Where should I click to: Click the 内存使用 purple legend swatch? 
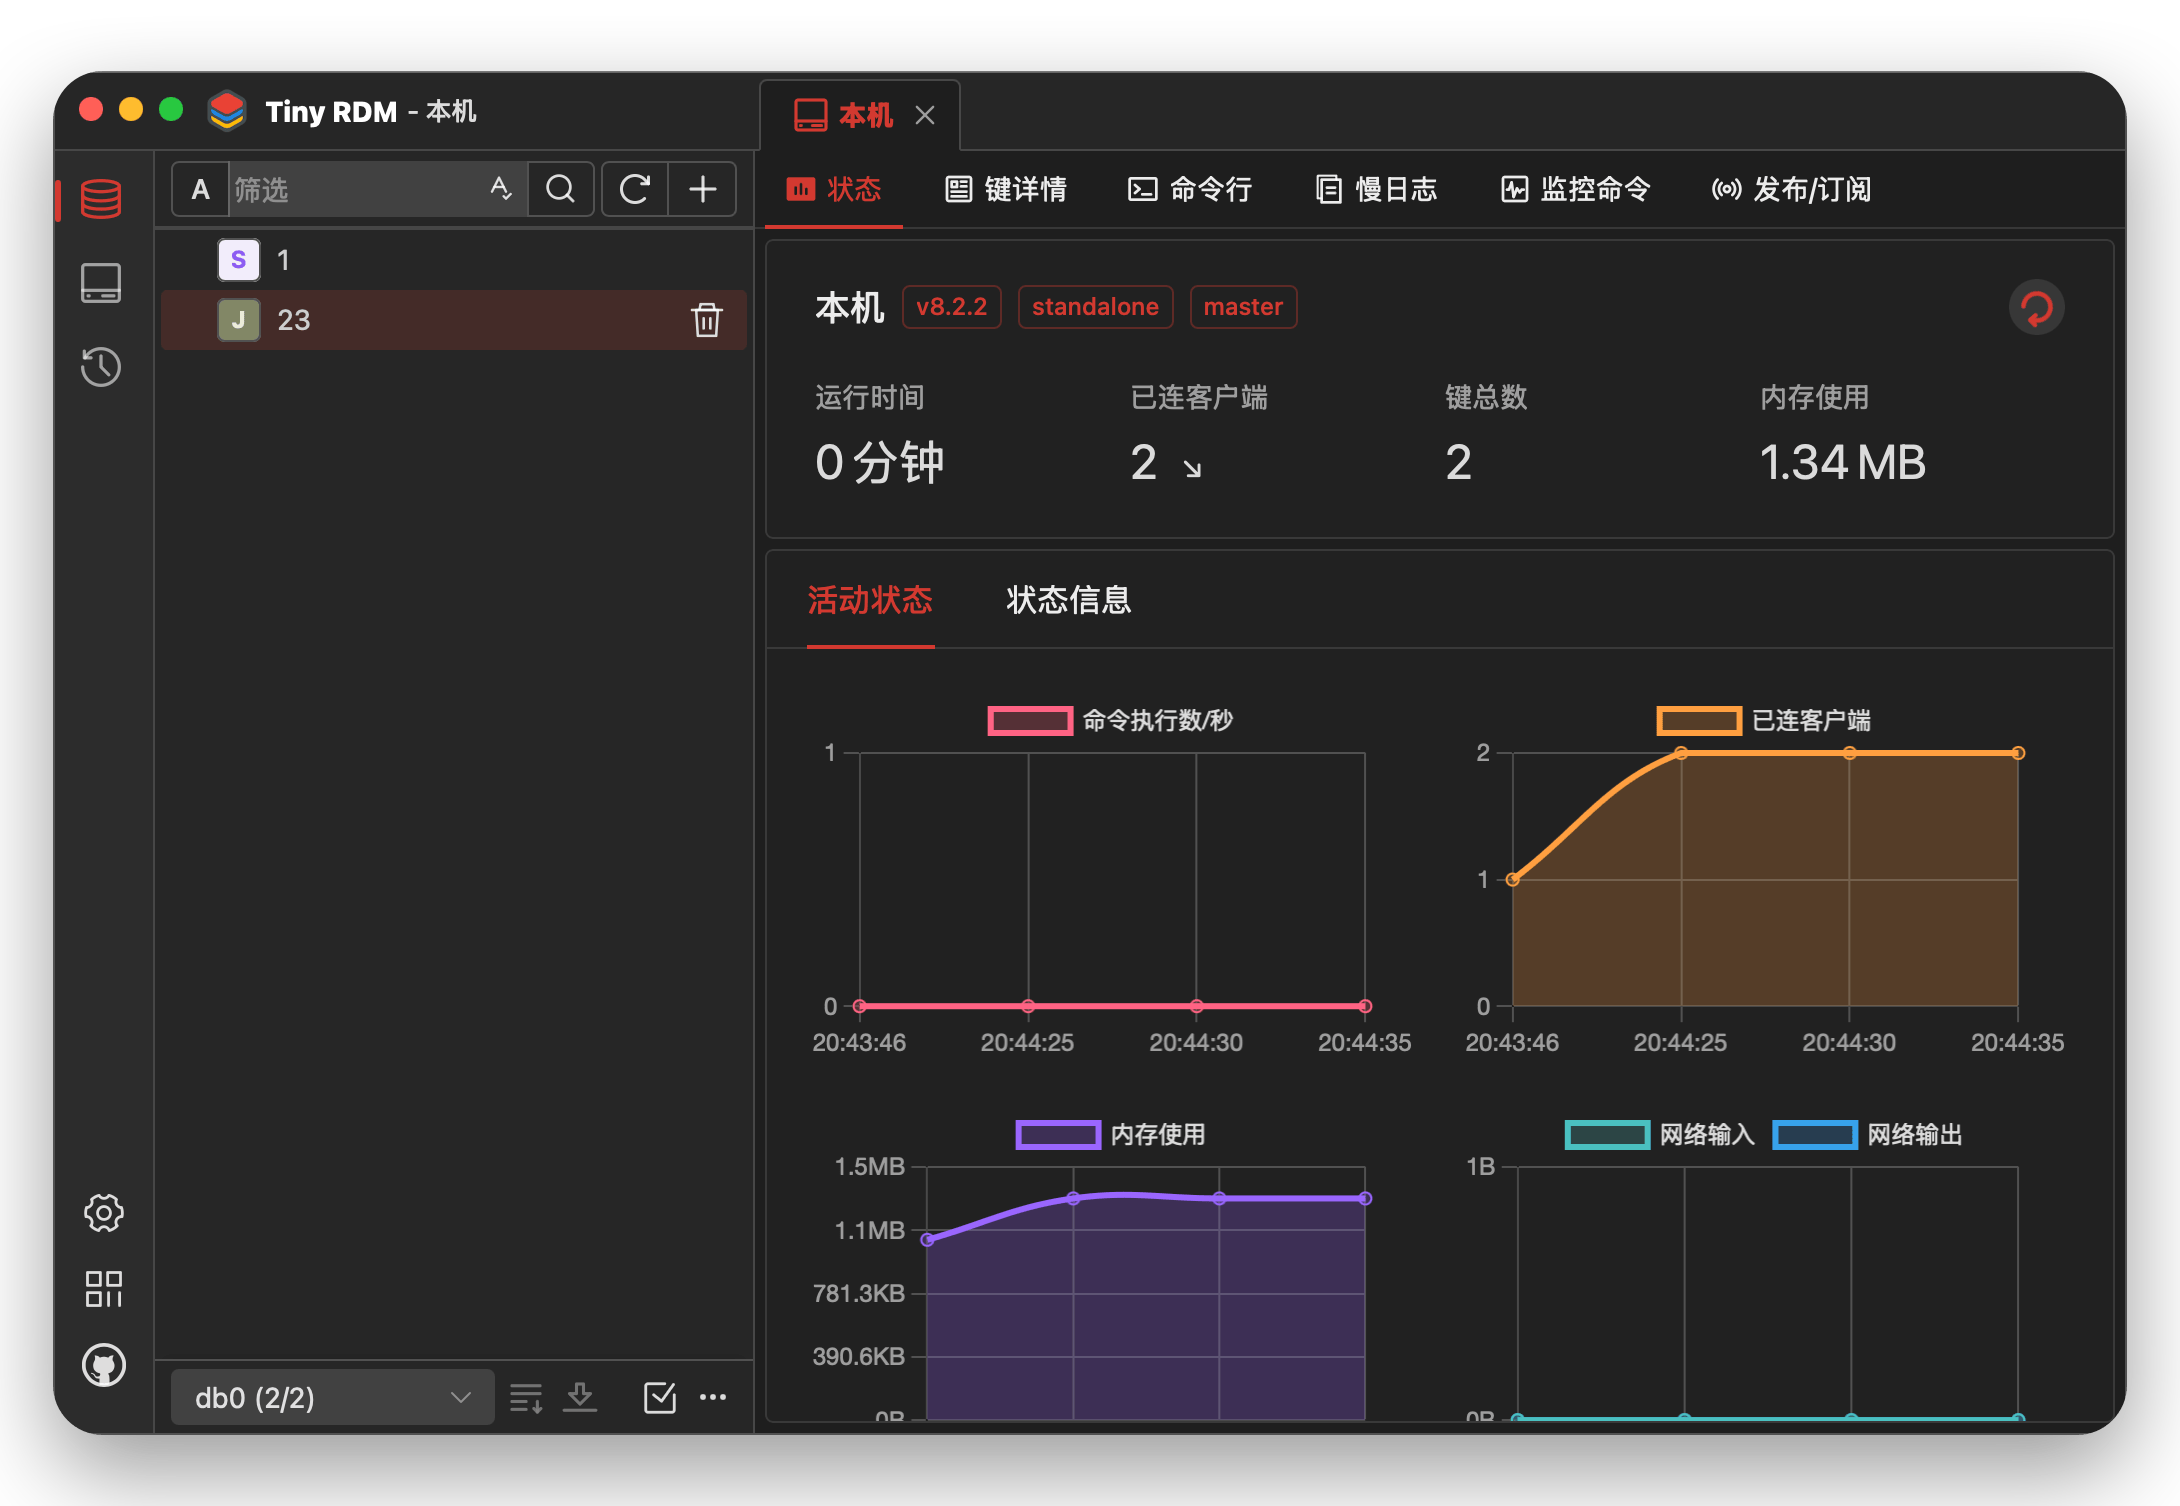1058,1134
